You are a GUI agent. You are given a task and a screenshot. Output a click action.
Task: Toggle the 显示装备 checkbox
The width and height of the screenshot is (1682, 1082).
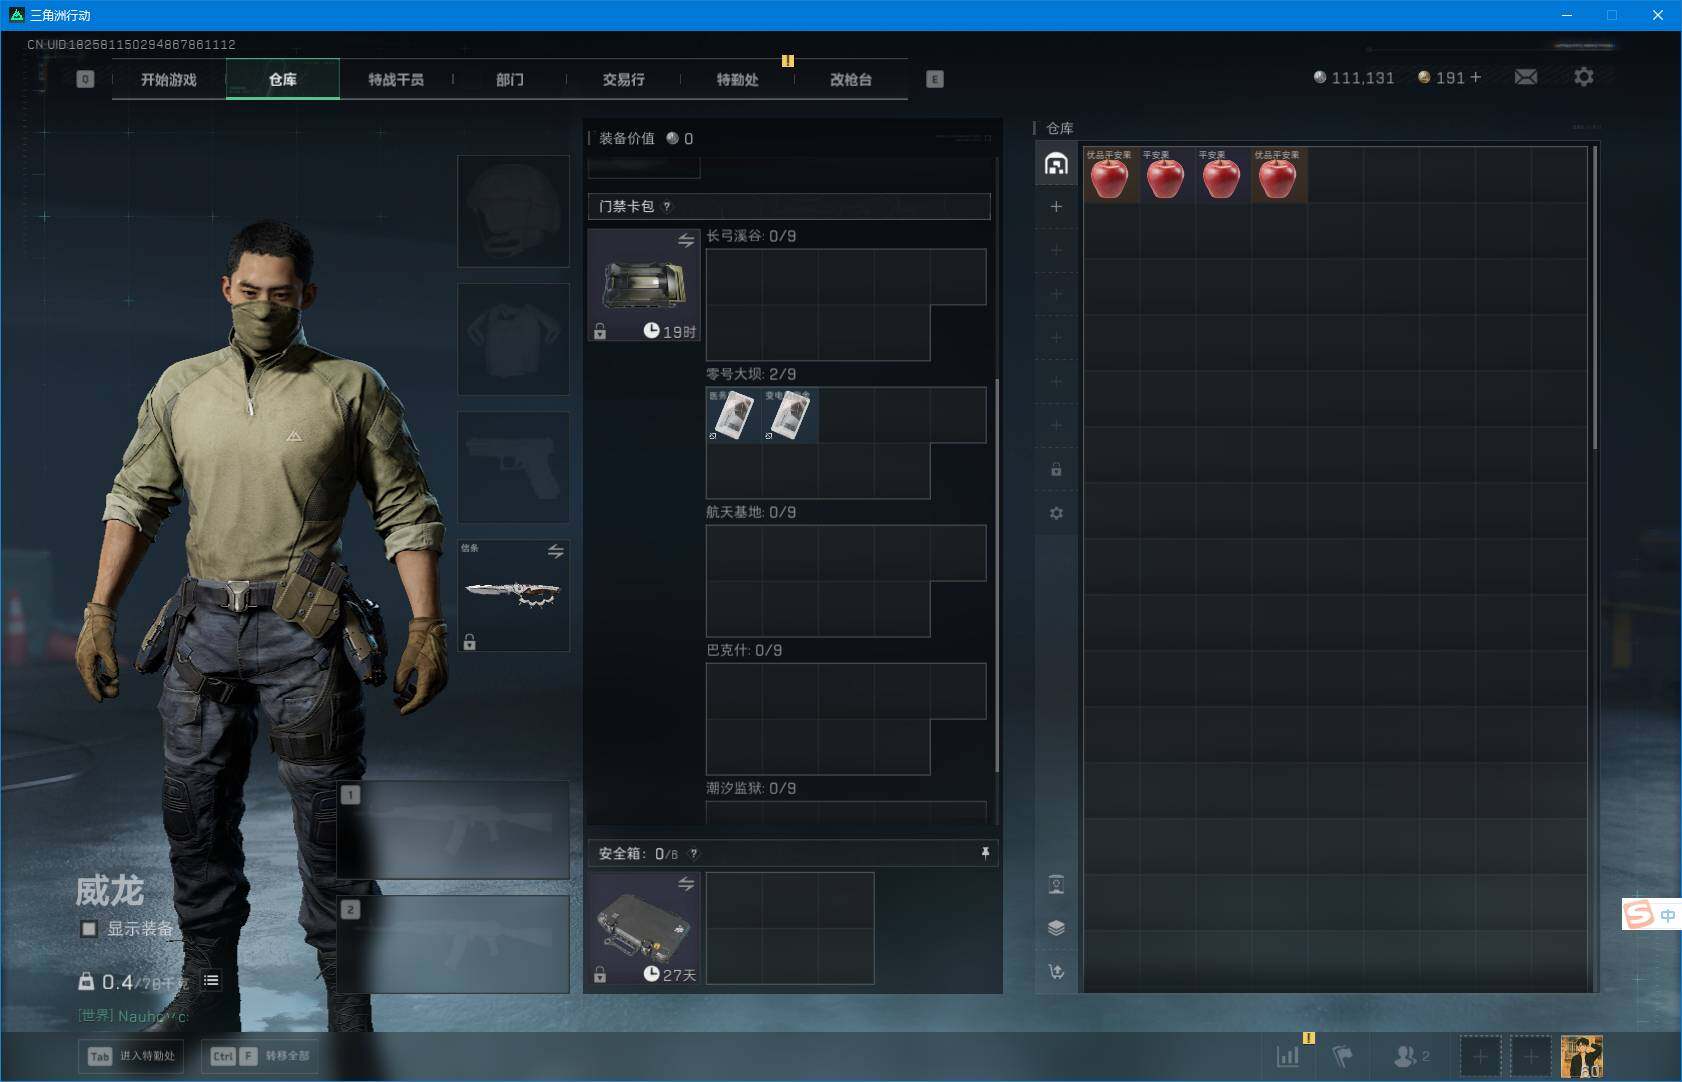(89, 929)
